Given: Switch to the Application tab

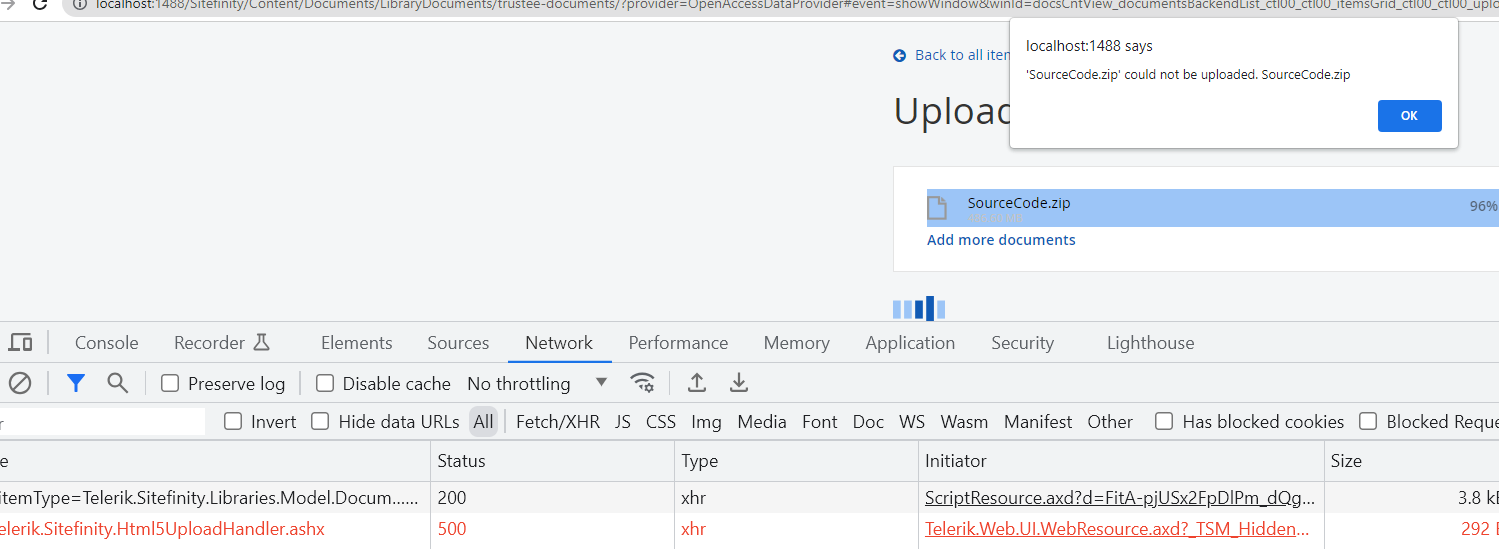Looking at the screenshot, I should tap(910, 343).
